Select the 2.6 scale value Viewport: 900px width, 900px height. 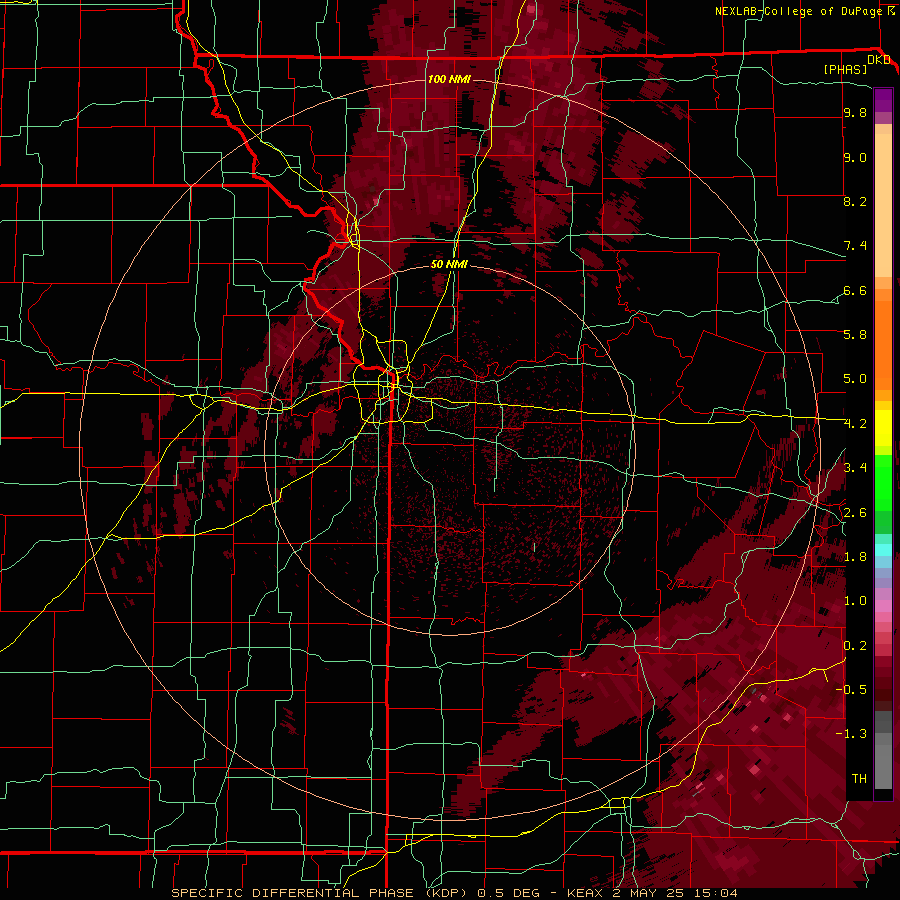coord(855,513)
